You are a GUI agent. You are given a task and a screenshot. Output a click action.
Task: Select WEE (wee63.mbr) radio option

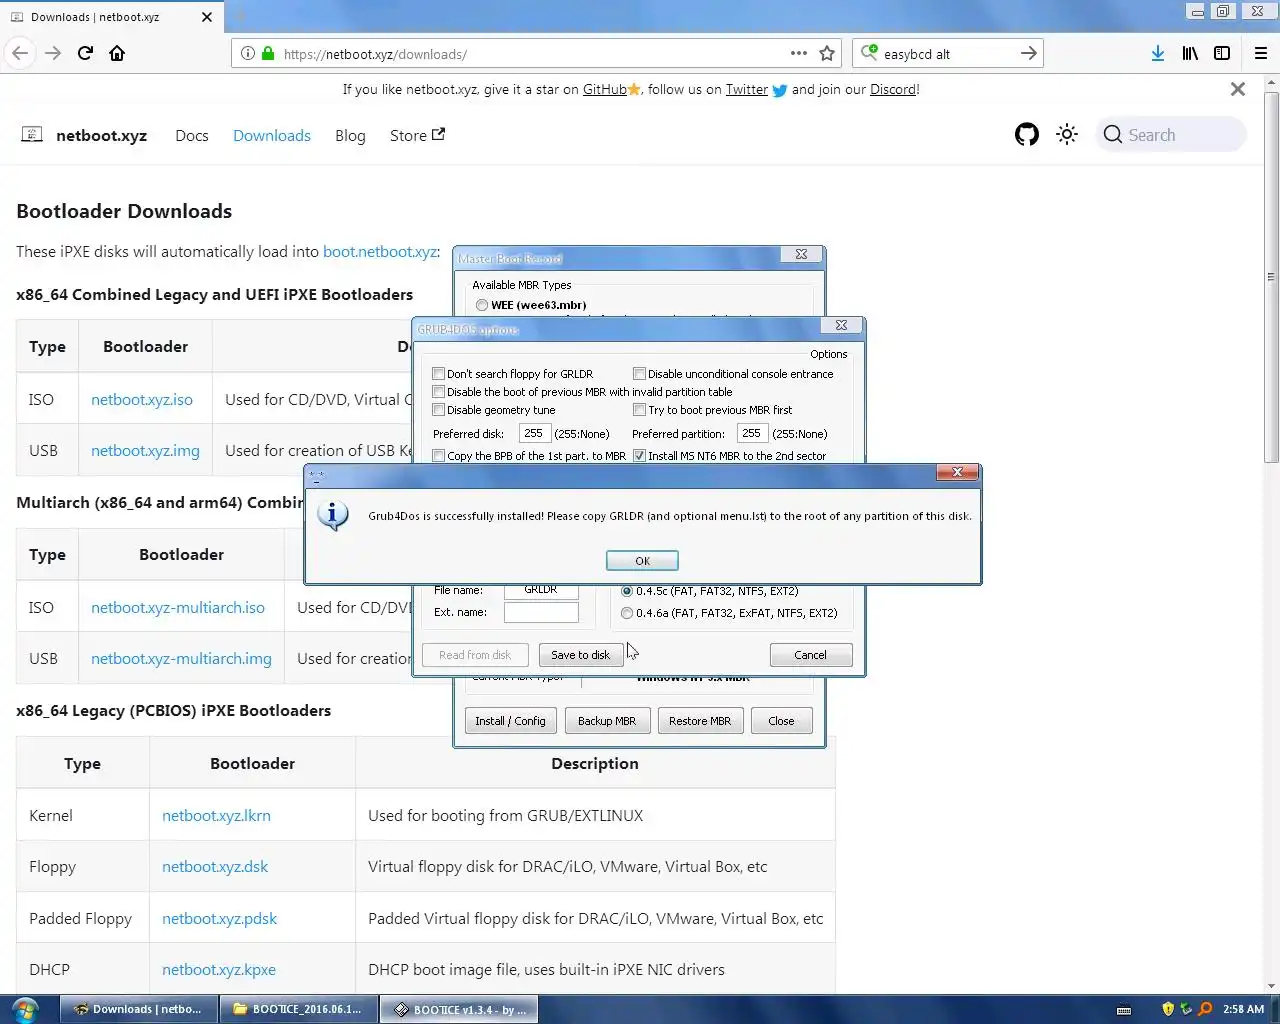pyautogui.click(x=482, y=305)
